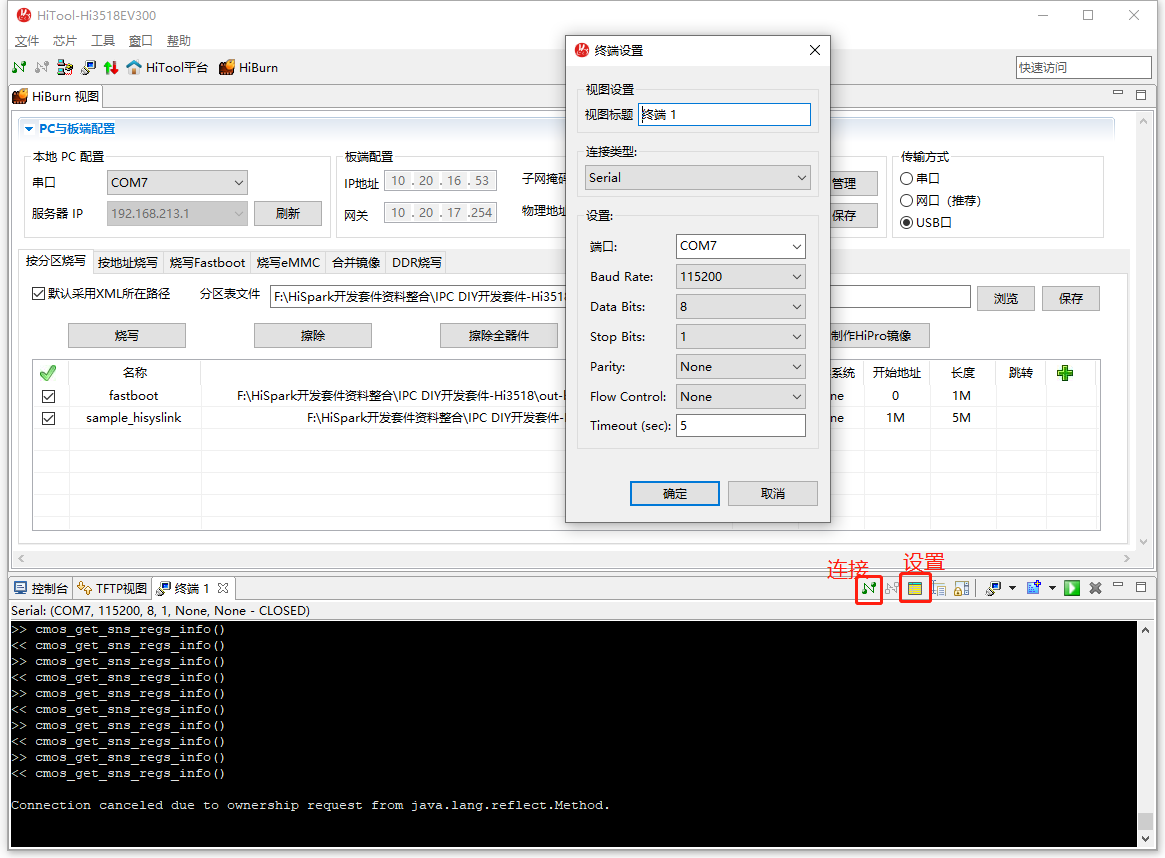
Task: Open the 端口 COM7 dropdown in the dialog
Action: (x=741, y=246)
